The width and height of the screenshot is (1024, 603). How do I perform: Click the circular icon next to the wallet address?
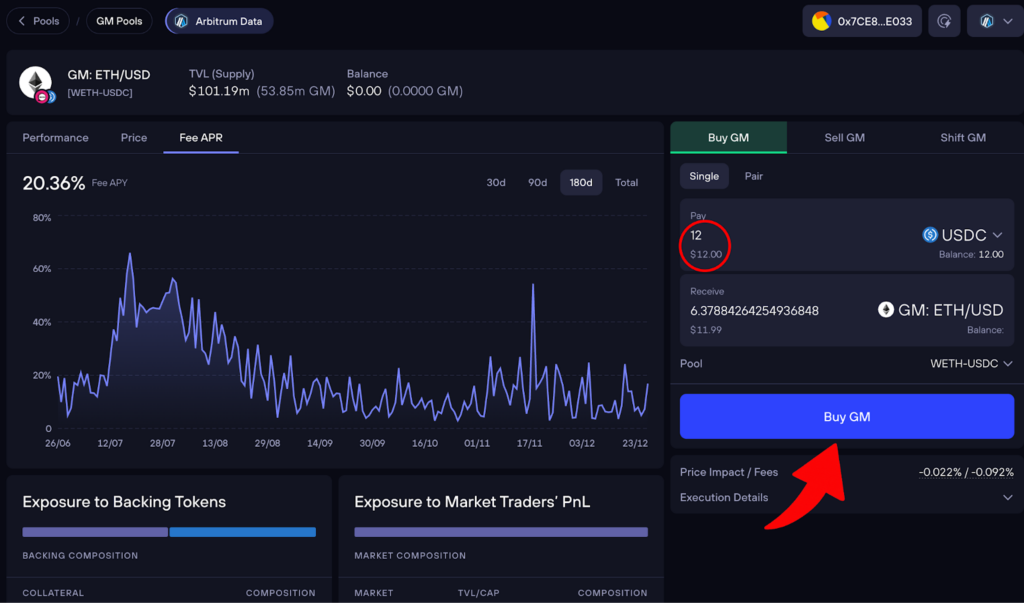tap(943, 21)
